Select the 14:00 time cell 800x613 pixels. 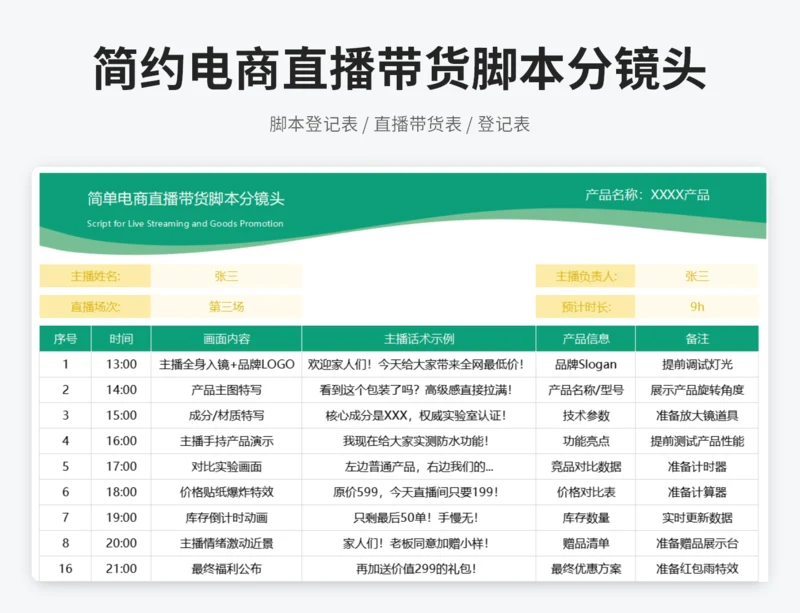(121, 390)
